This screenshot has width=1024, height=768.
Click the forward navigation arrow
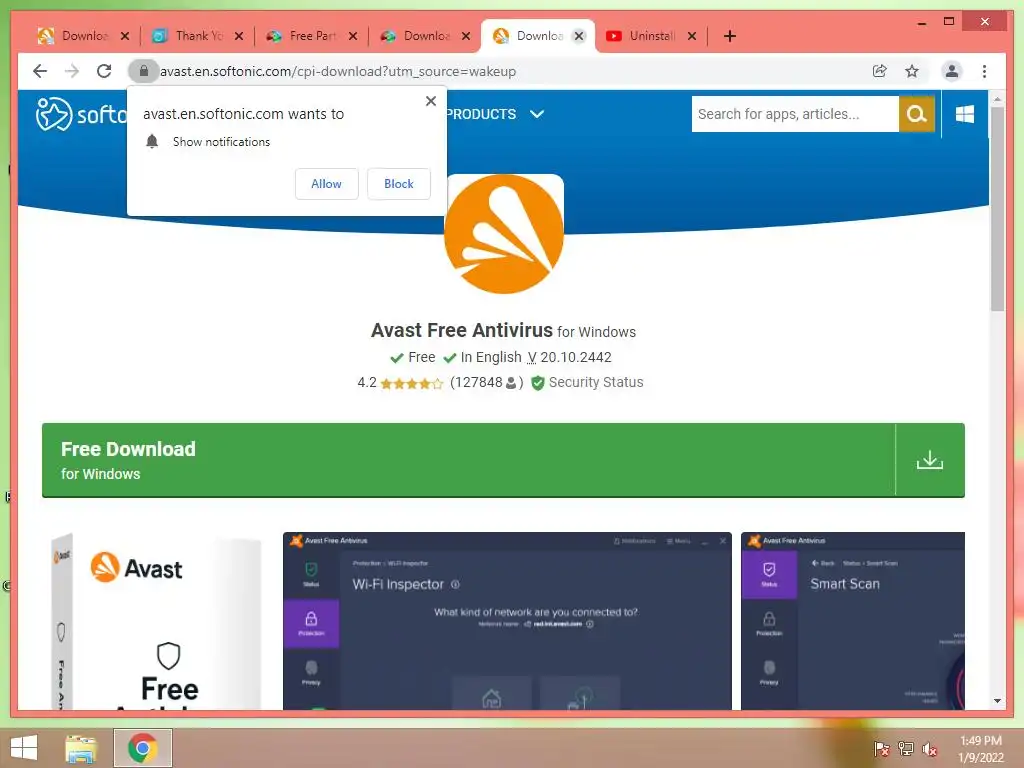(72, 71)
